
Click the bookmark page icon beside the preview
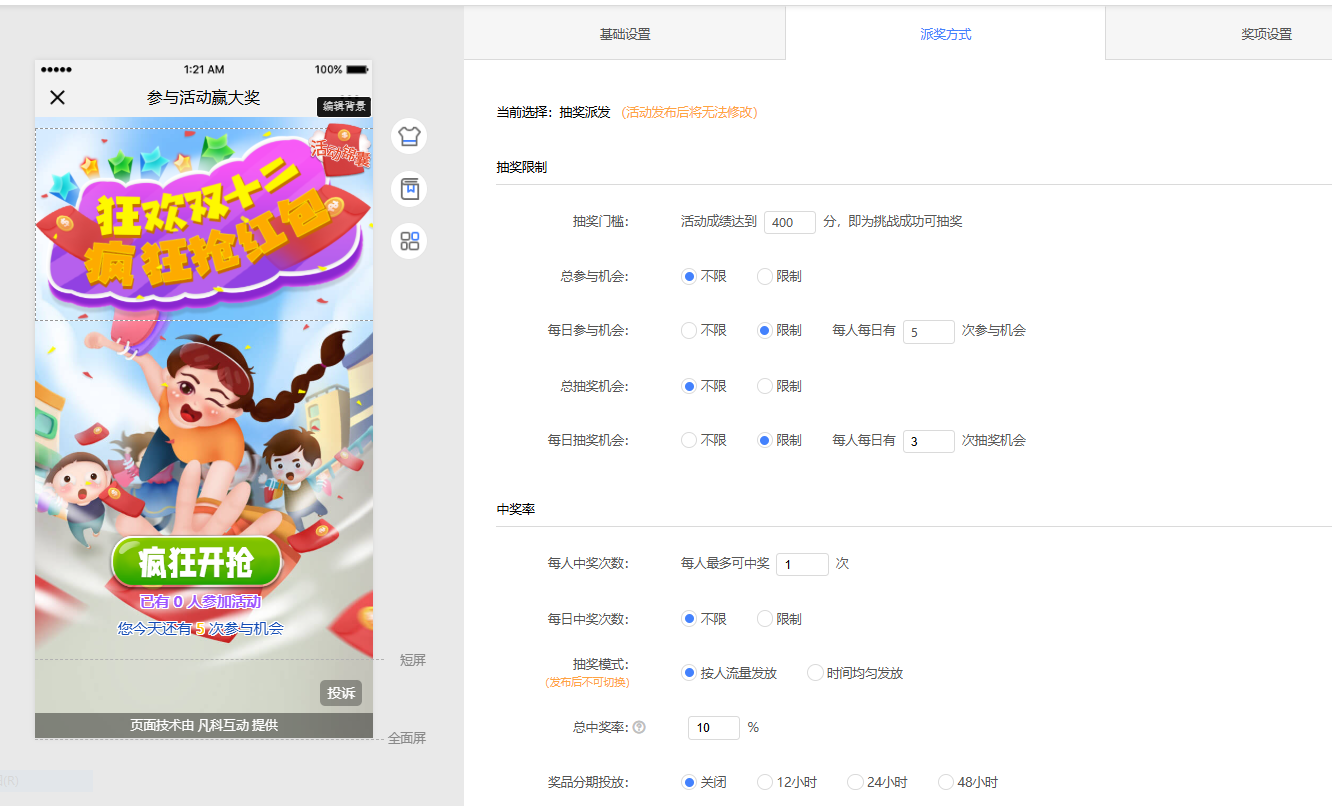408,188
